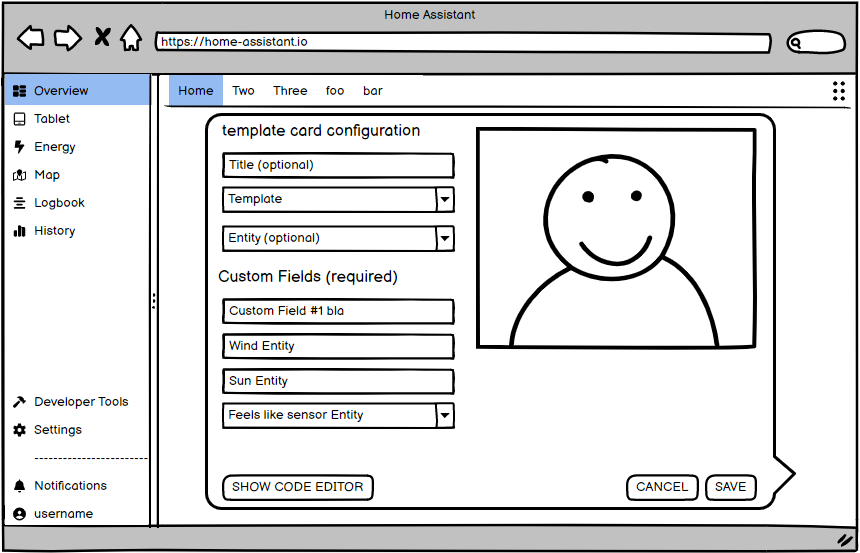This screenshot has width=860, height=553.
Task: Click the Wind Entity input field
Action: [x=338, y=347]
